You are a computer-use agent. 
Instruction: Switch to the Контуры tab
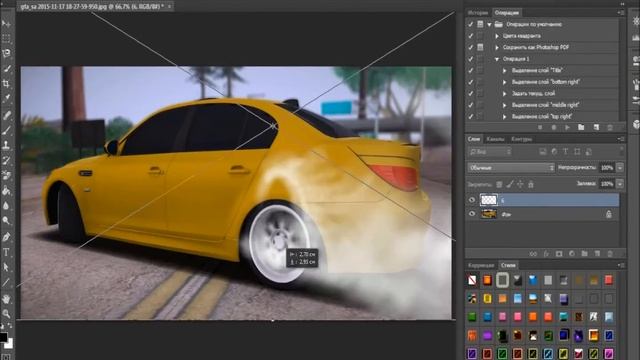tap(522, 139)
